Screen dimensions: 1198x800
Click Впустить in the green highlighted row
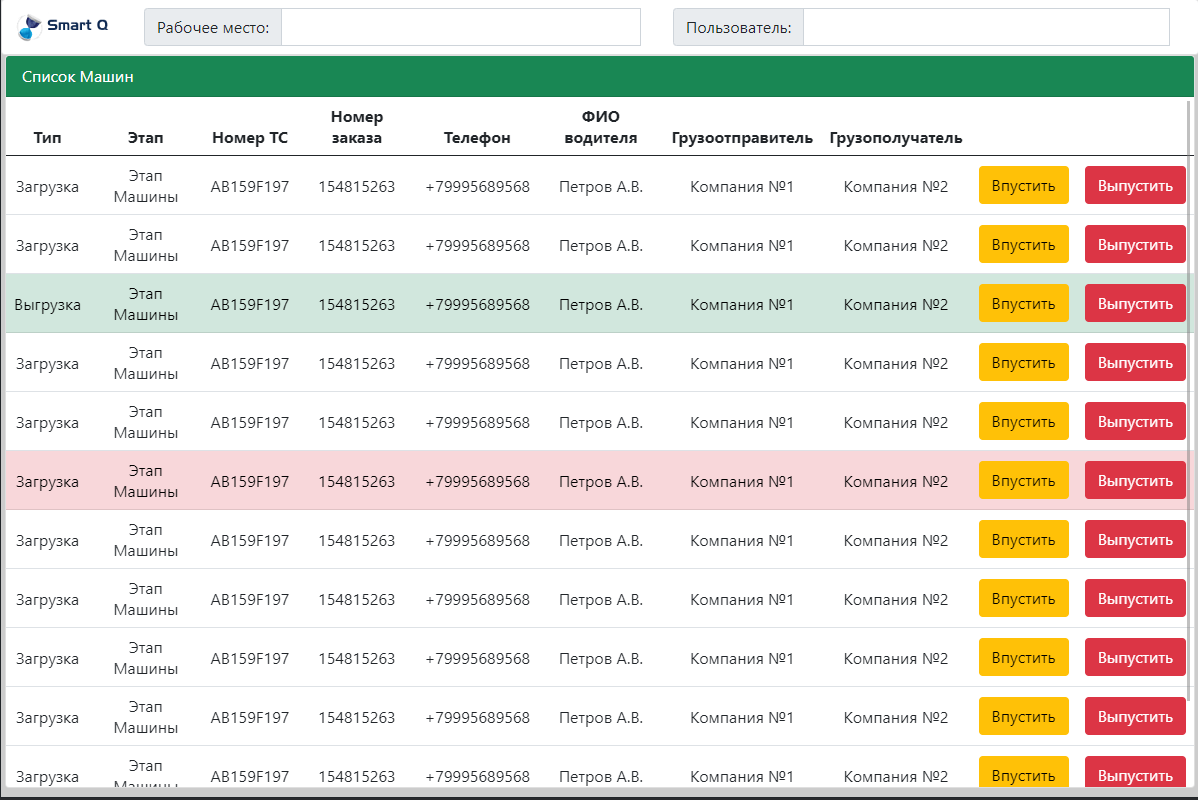[x=1023, y=304]
